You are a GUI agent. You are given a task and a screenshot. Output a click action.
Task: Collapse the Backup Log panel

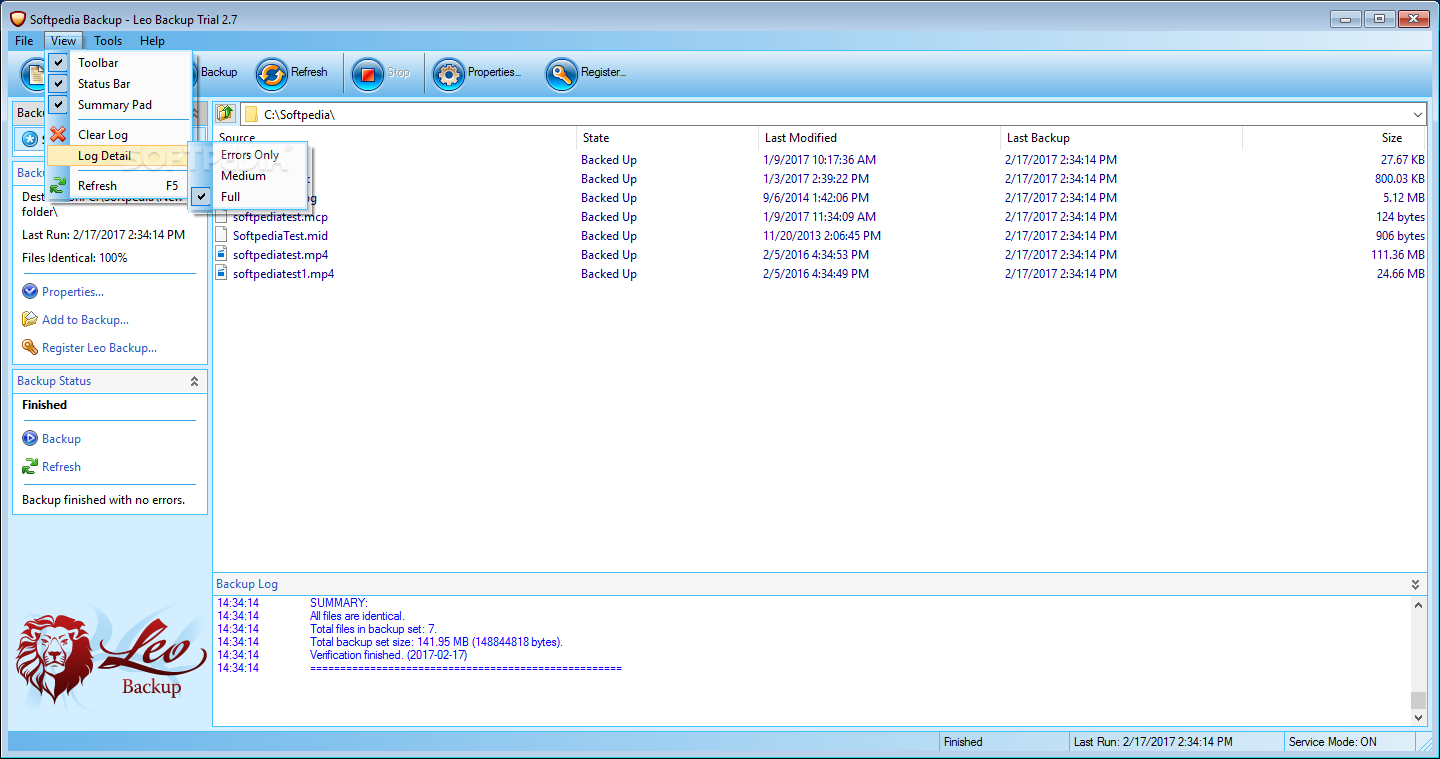(1416, 584)
